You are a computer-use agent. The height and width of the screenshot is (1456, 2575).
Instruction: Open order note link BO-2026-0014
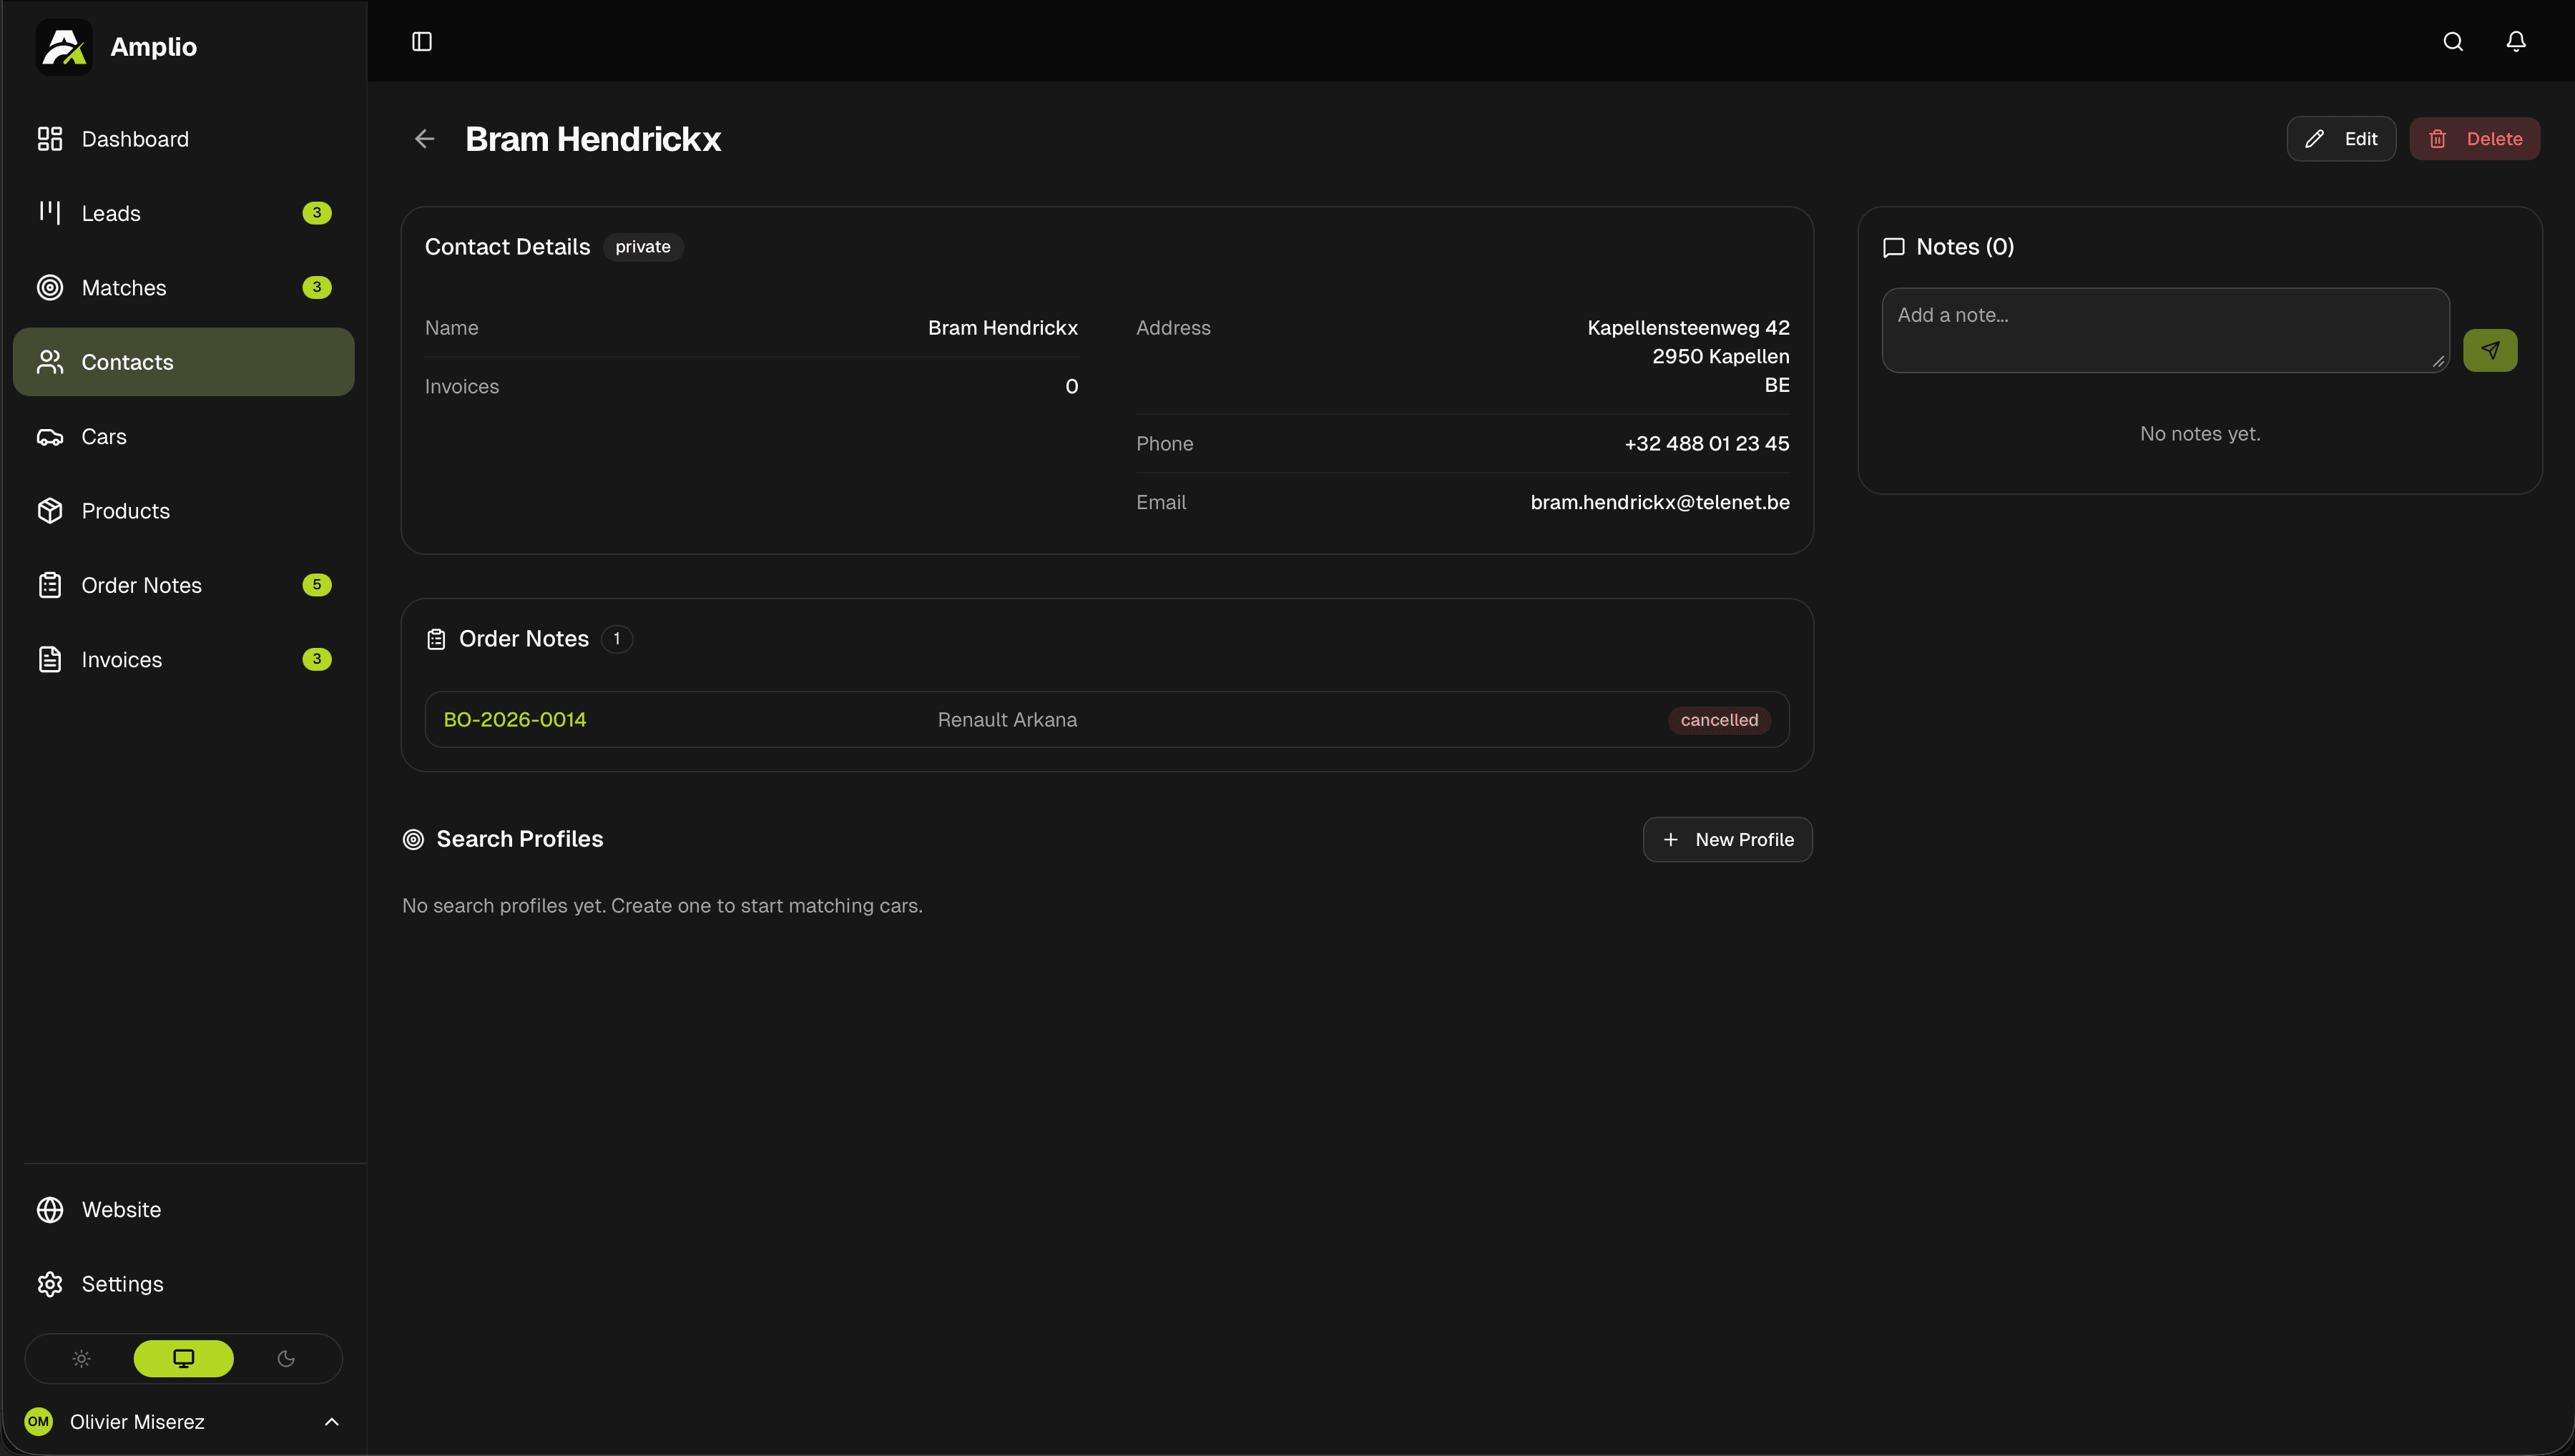(x=515, y=720)
